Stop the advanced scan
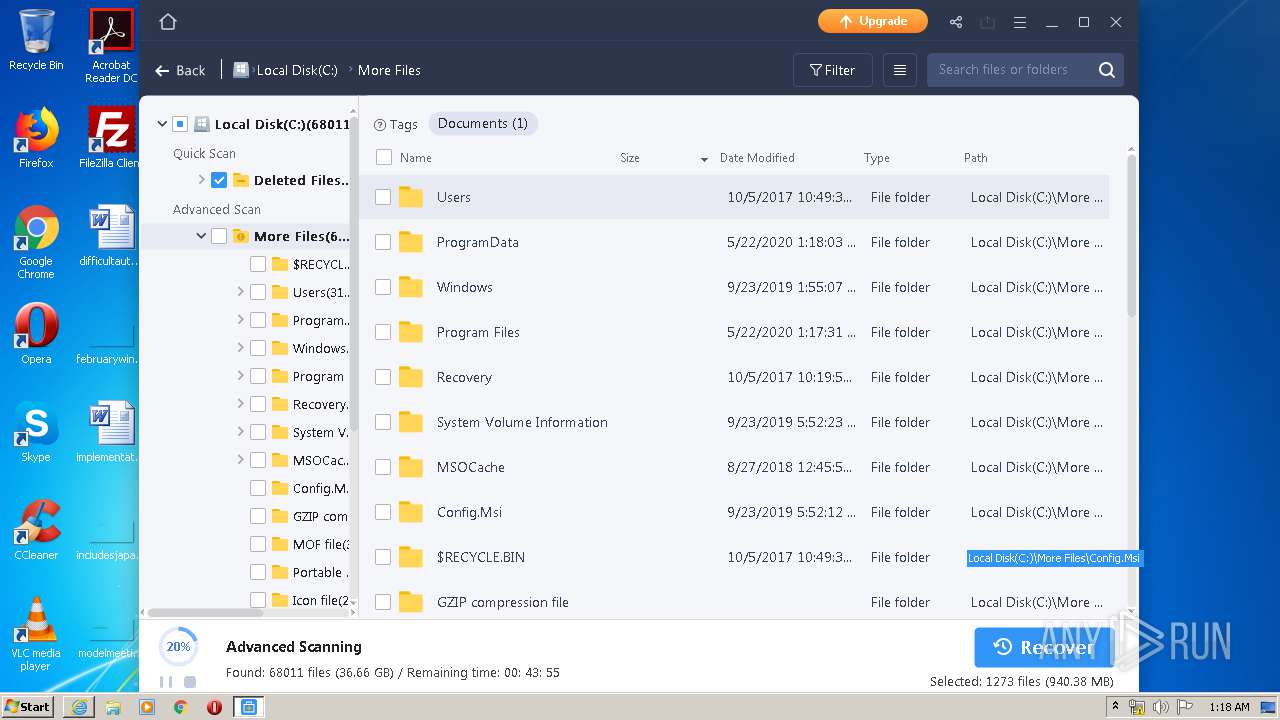The width and height of the screenshot is (1280, 720). (190, 682)
